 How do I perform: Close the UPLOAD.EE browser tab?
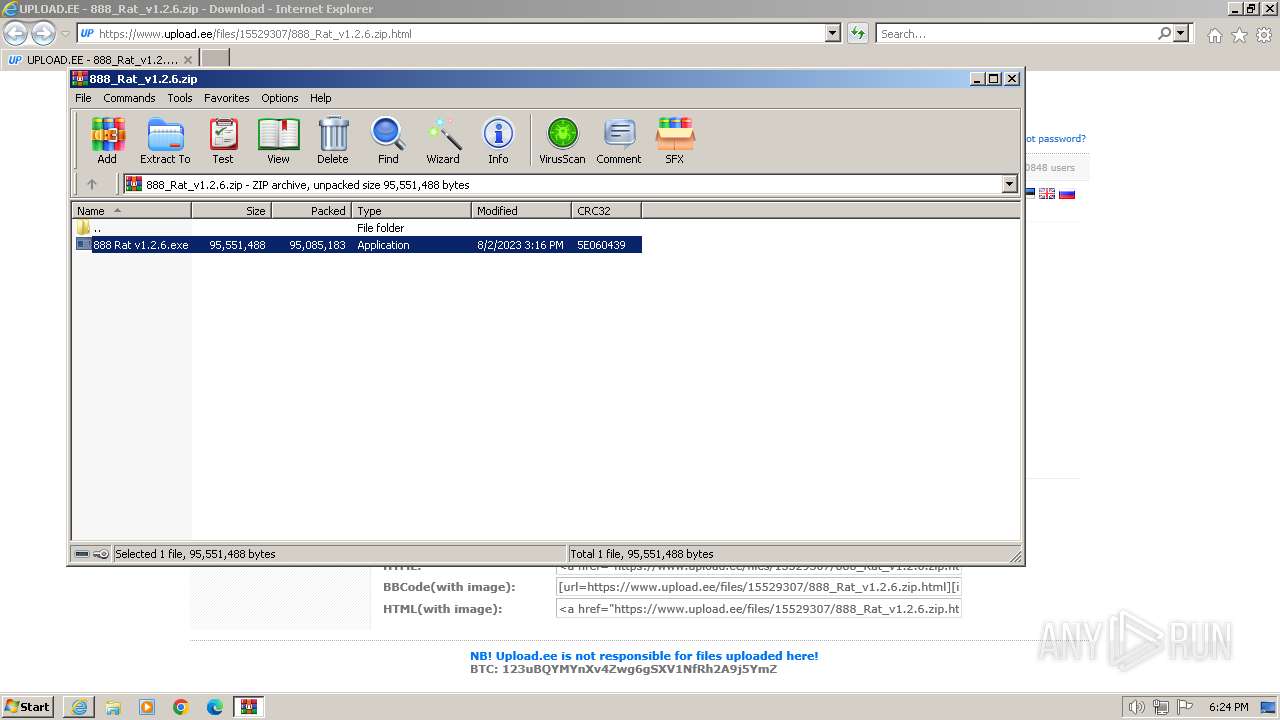pyautogui.click(x=187, y=60)
